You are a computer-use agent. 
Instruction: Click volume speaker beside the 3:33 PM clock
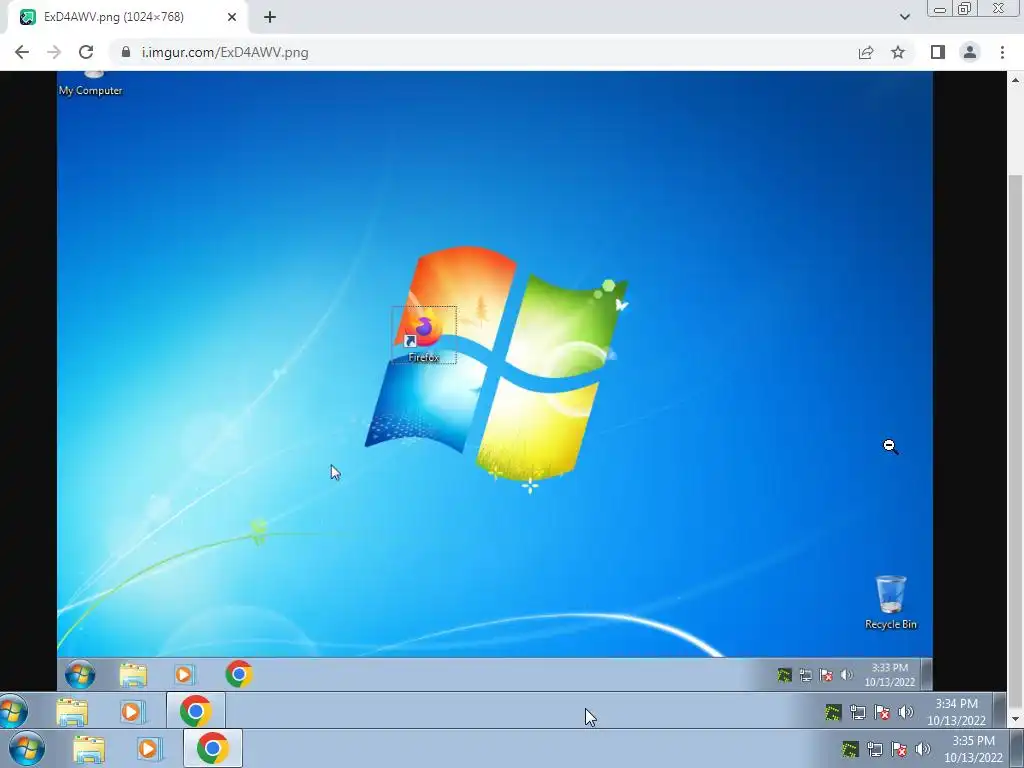click(846, 675)
